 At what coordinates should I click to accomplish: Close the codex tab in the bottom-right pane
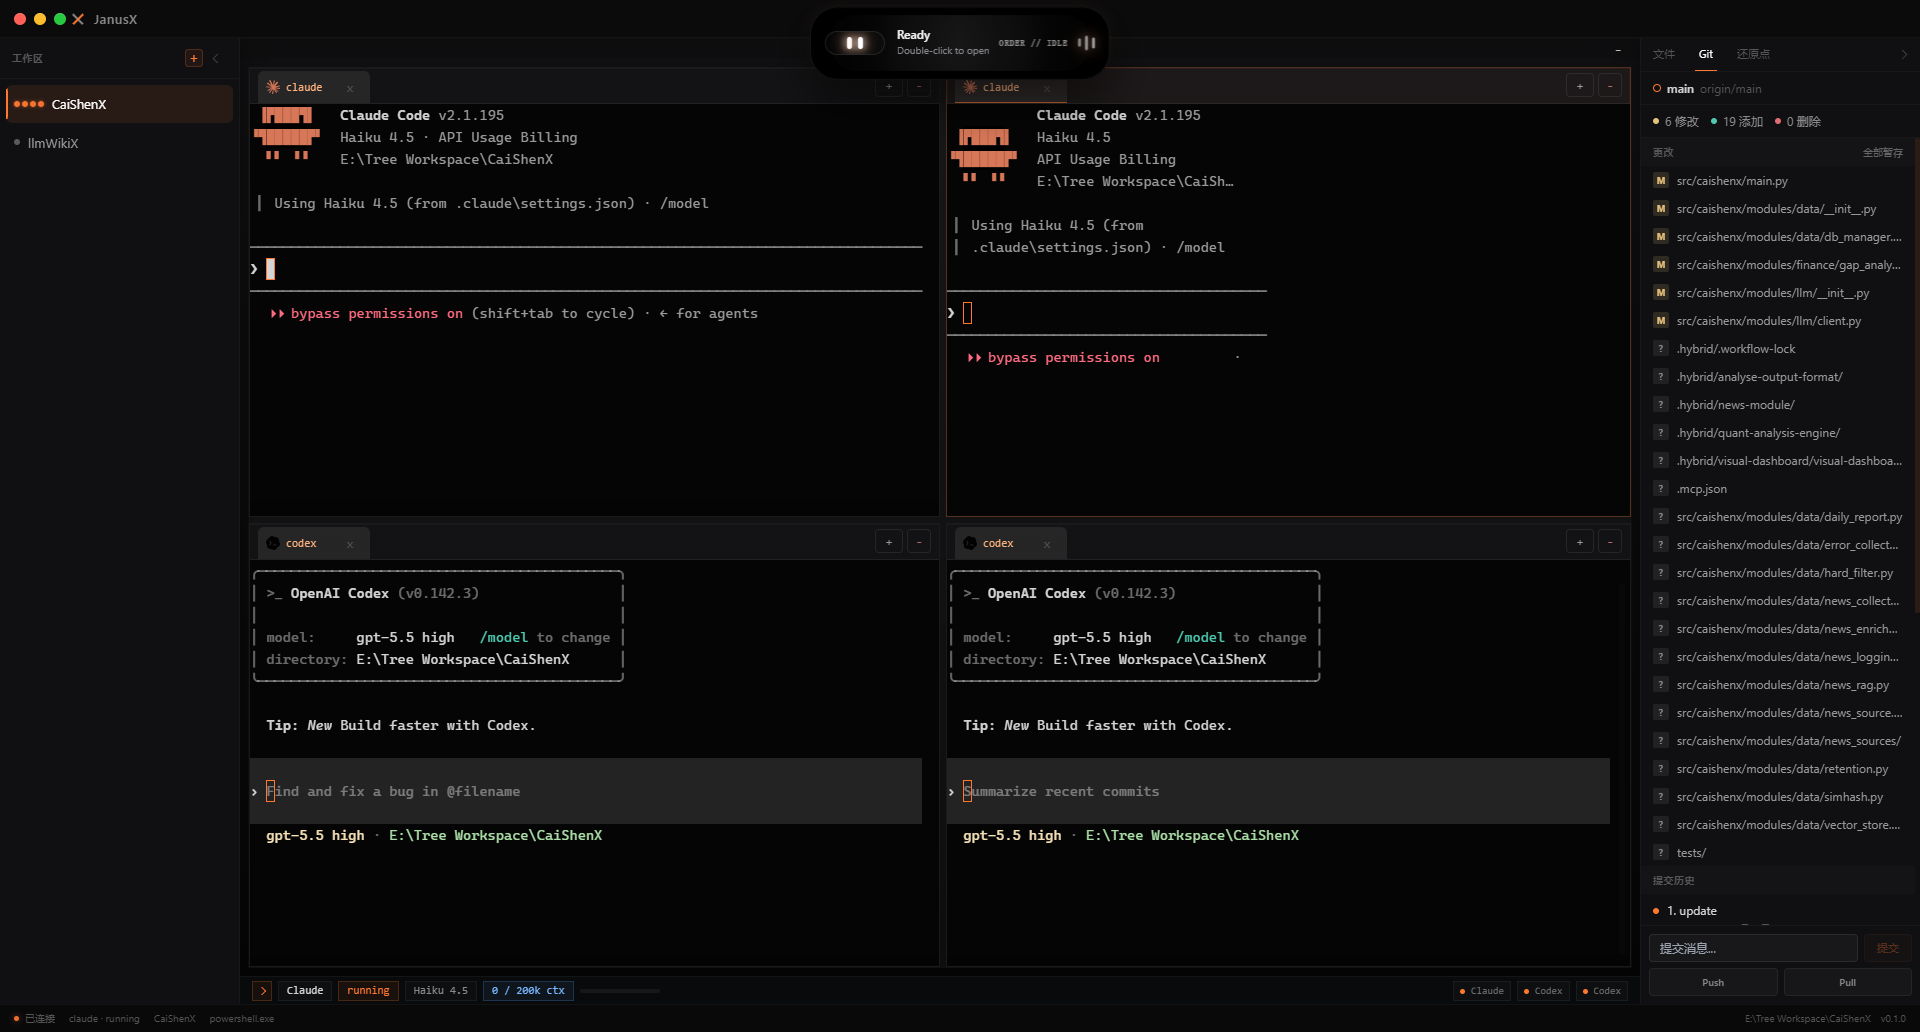[1047, 544]
